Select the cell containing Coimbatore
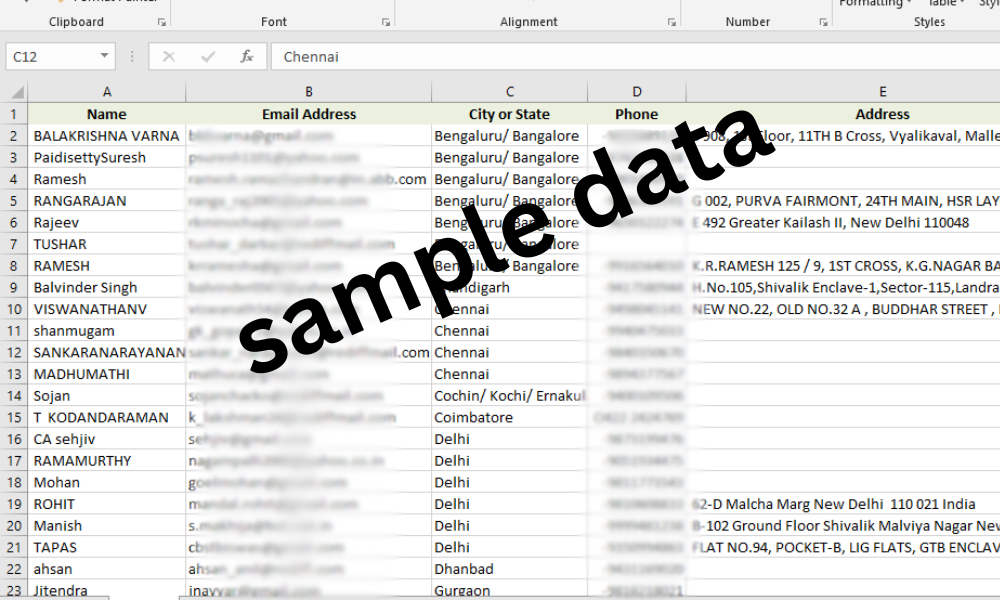 pyautogui.click(x=510, y=418)
